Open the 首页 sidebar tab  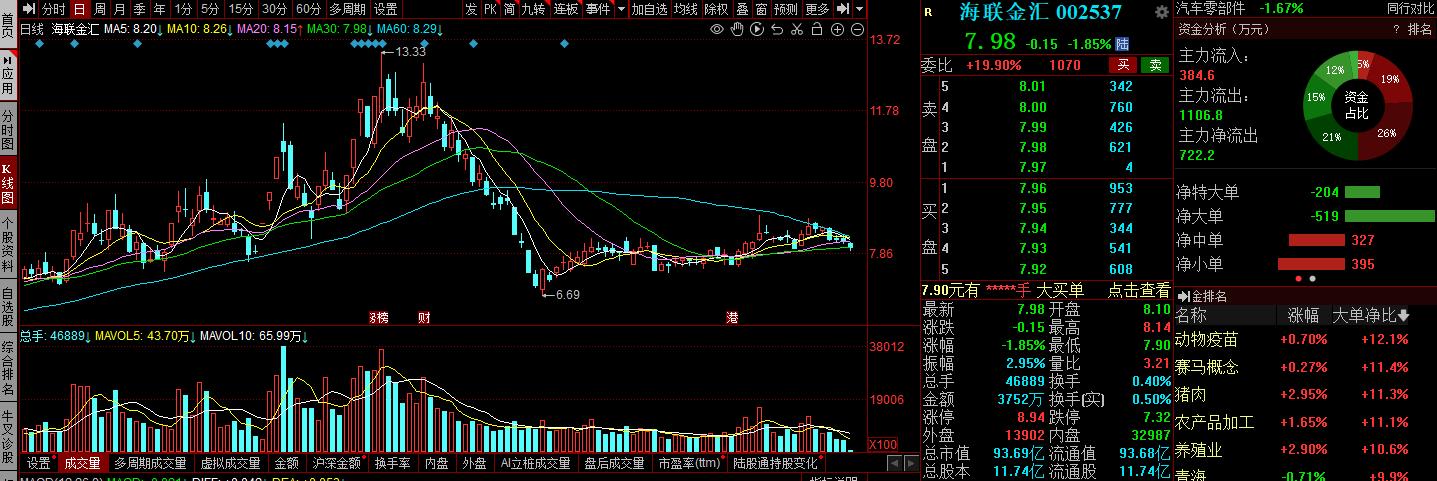pyautogui.click(x=8, y=25)
